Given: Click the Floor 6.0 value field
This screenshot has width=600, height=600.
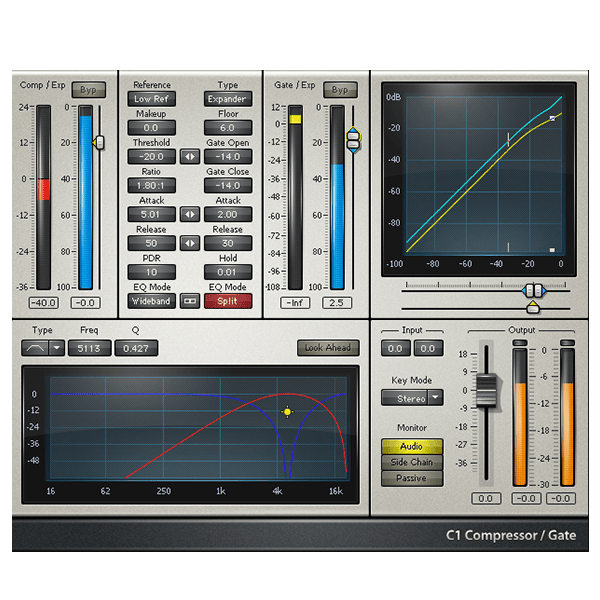Looking at the screenshot, I should click(228, 128).
